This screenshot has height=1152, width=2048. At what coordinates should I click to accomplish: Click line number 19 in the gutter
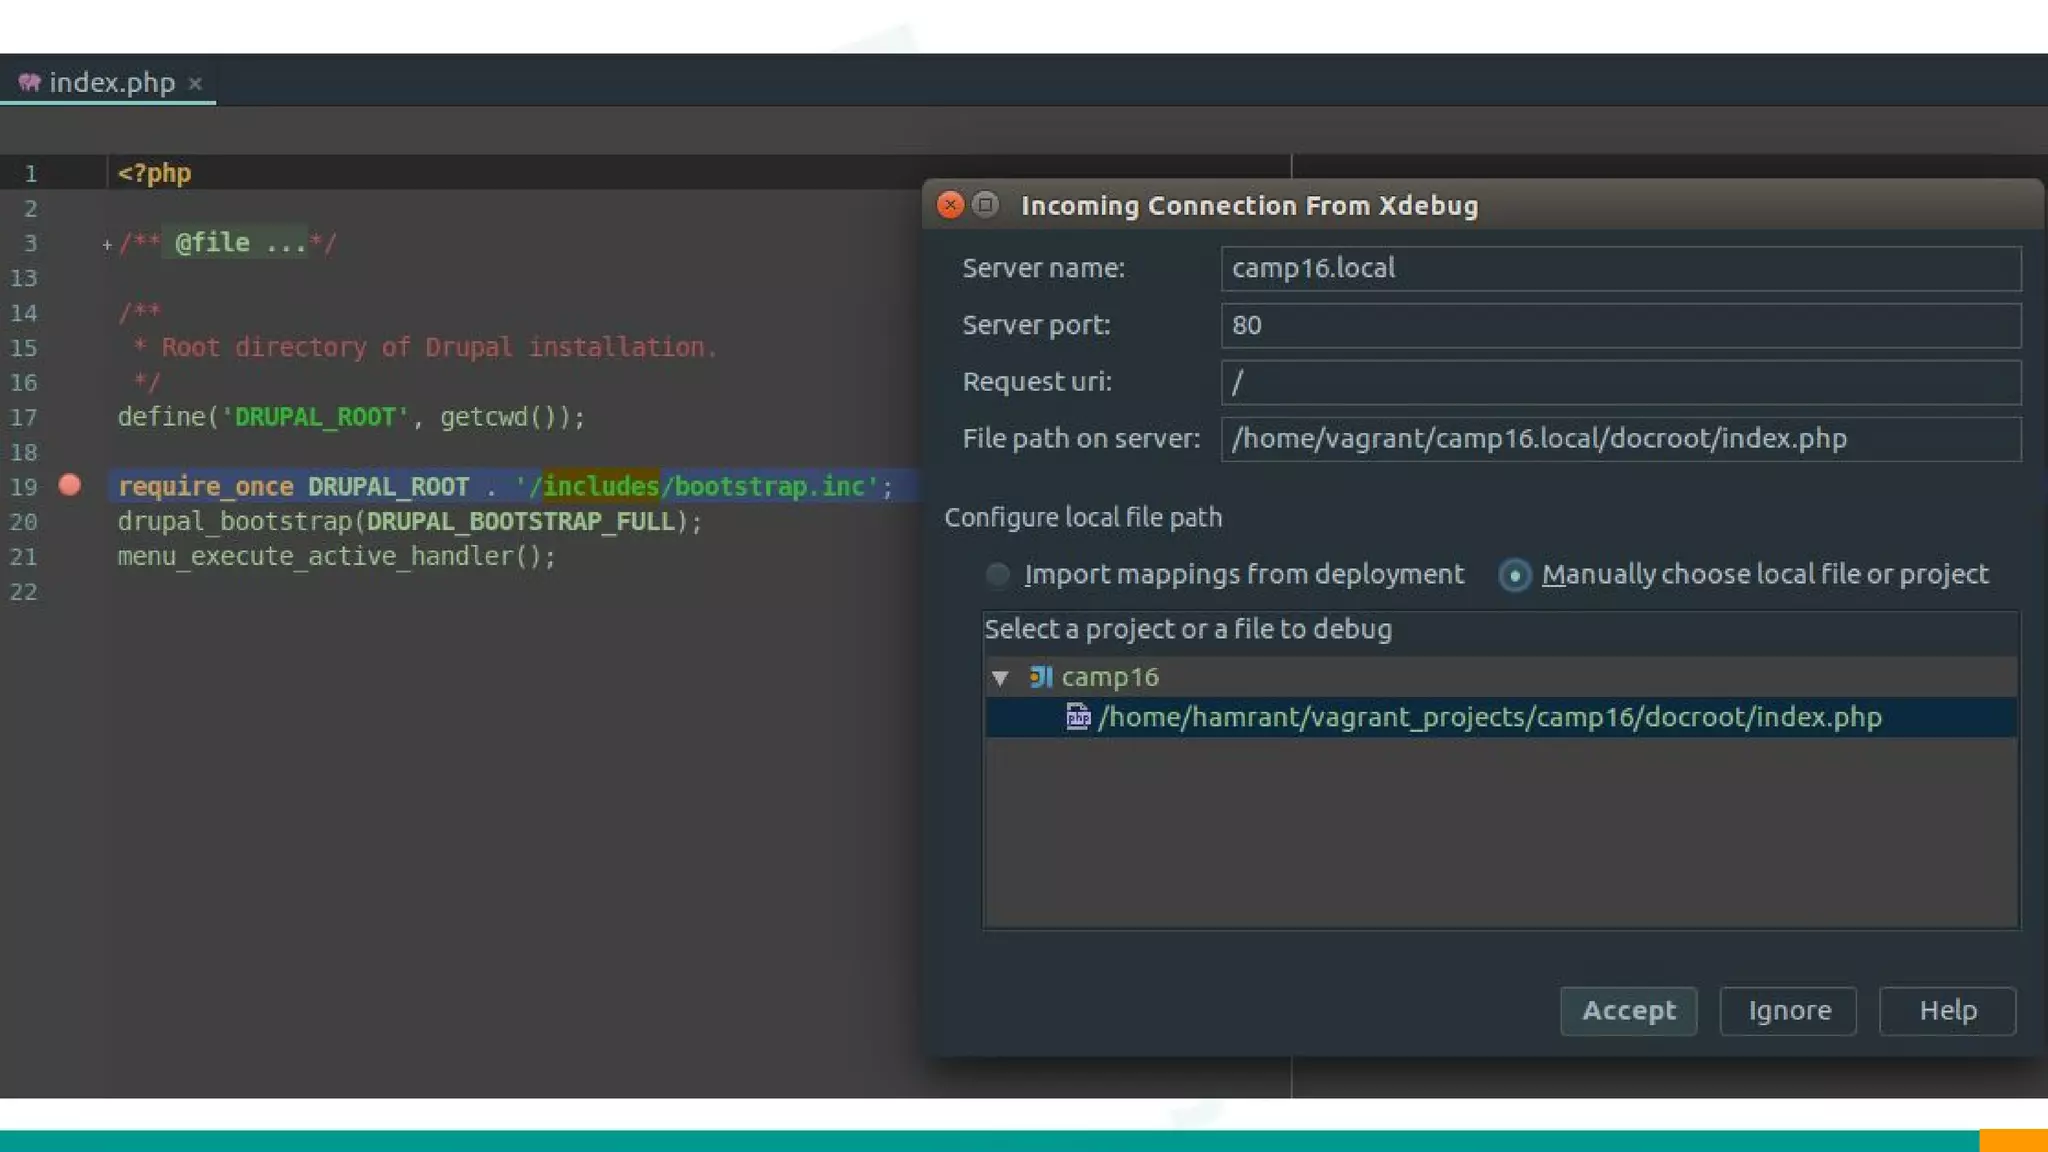(x=24, y=487)
